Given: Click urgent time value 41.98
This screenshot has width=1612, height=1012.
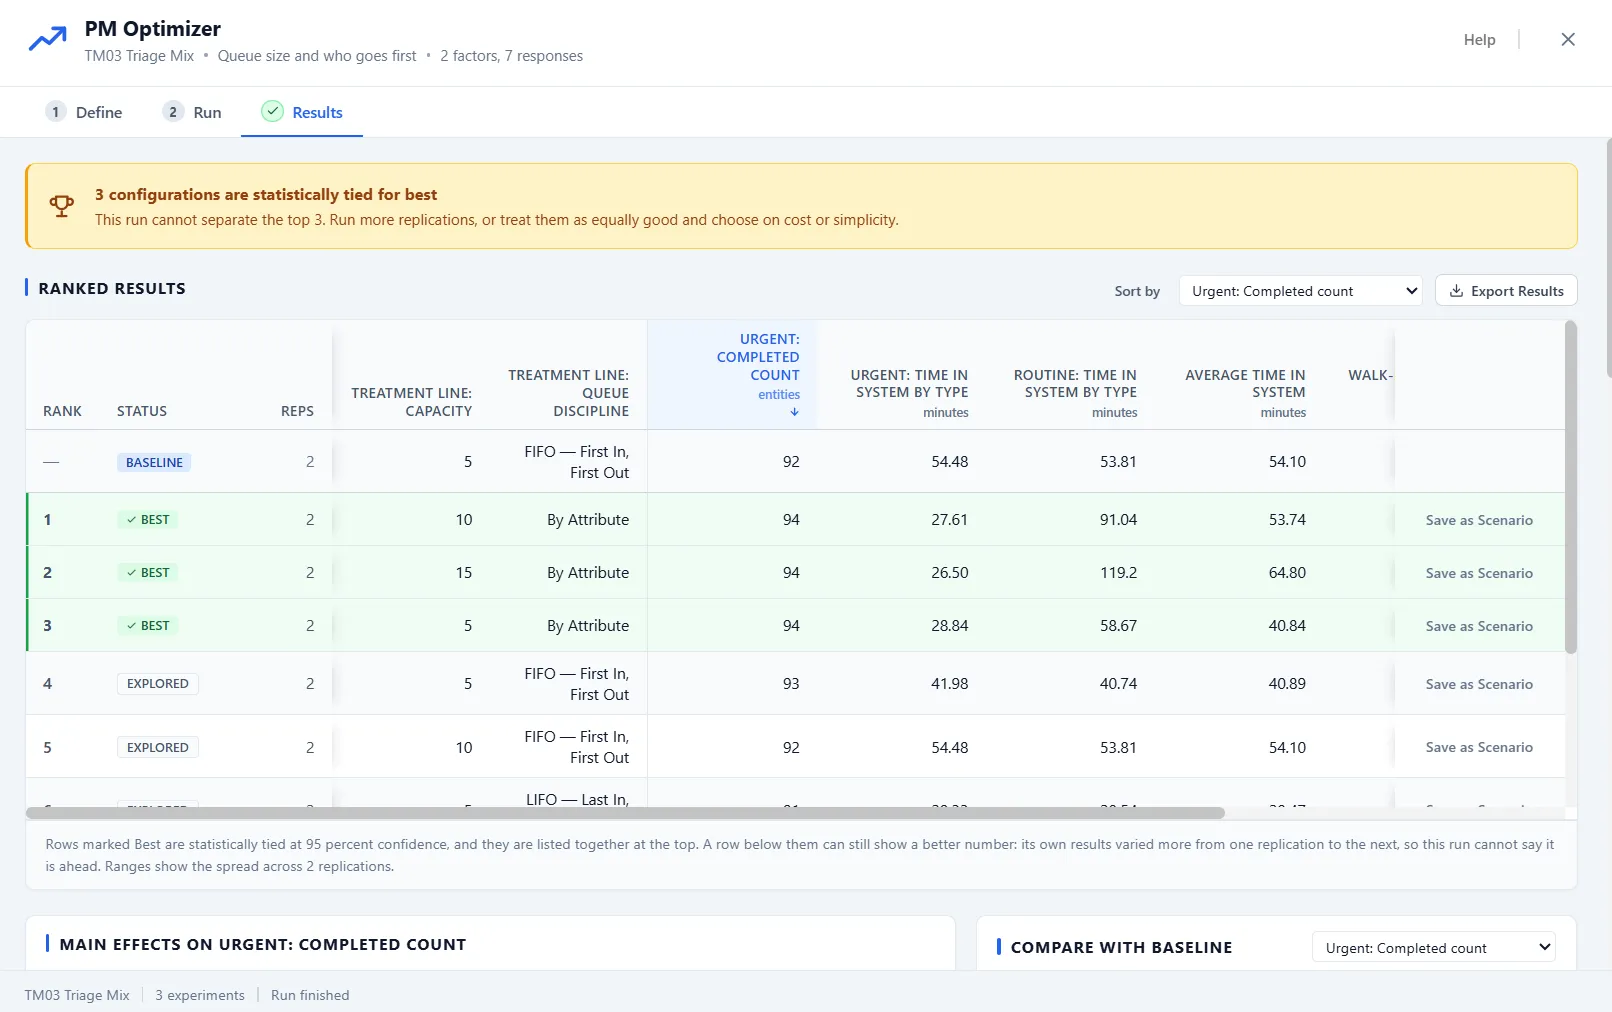Looking at the screenshot, I should (x=949, y=684).
